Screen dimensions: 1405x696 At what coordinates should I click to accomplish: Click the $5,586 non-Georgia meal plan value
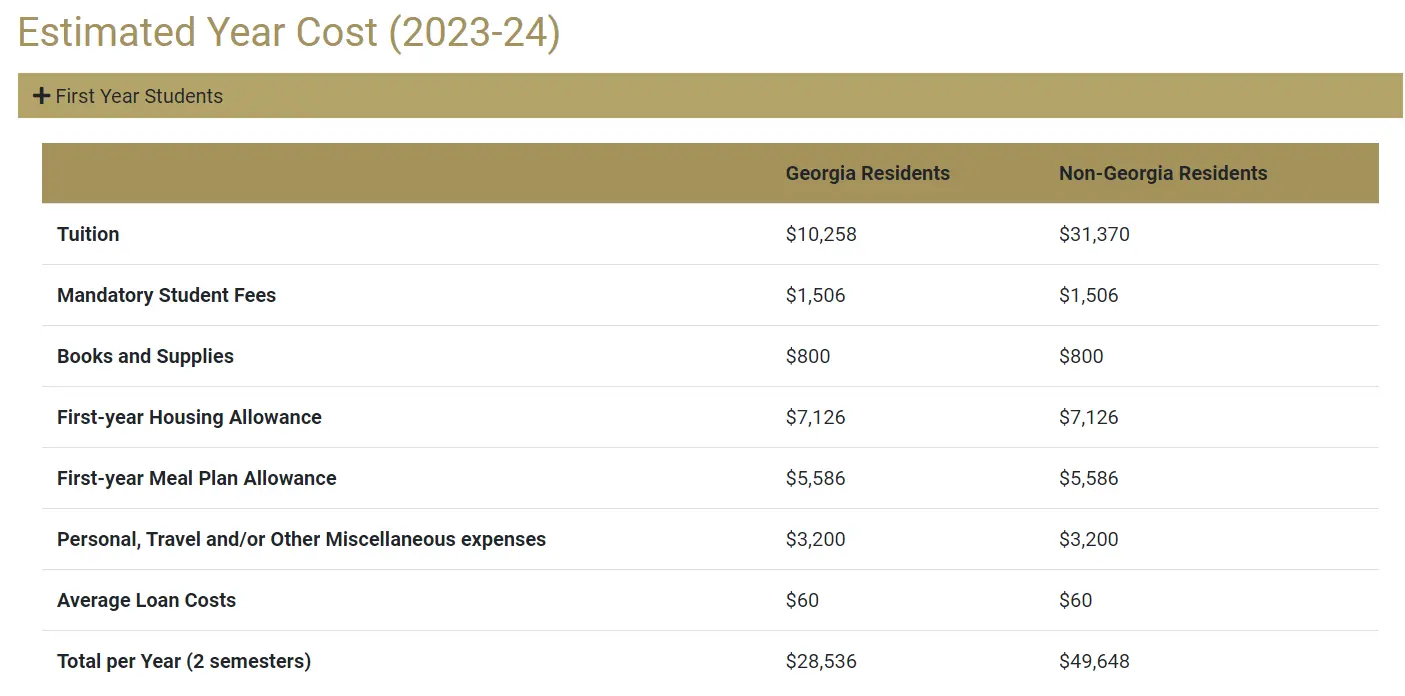[1088, 478]
